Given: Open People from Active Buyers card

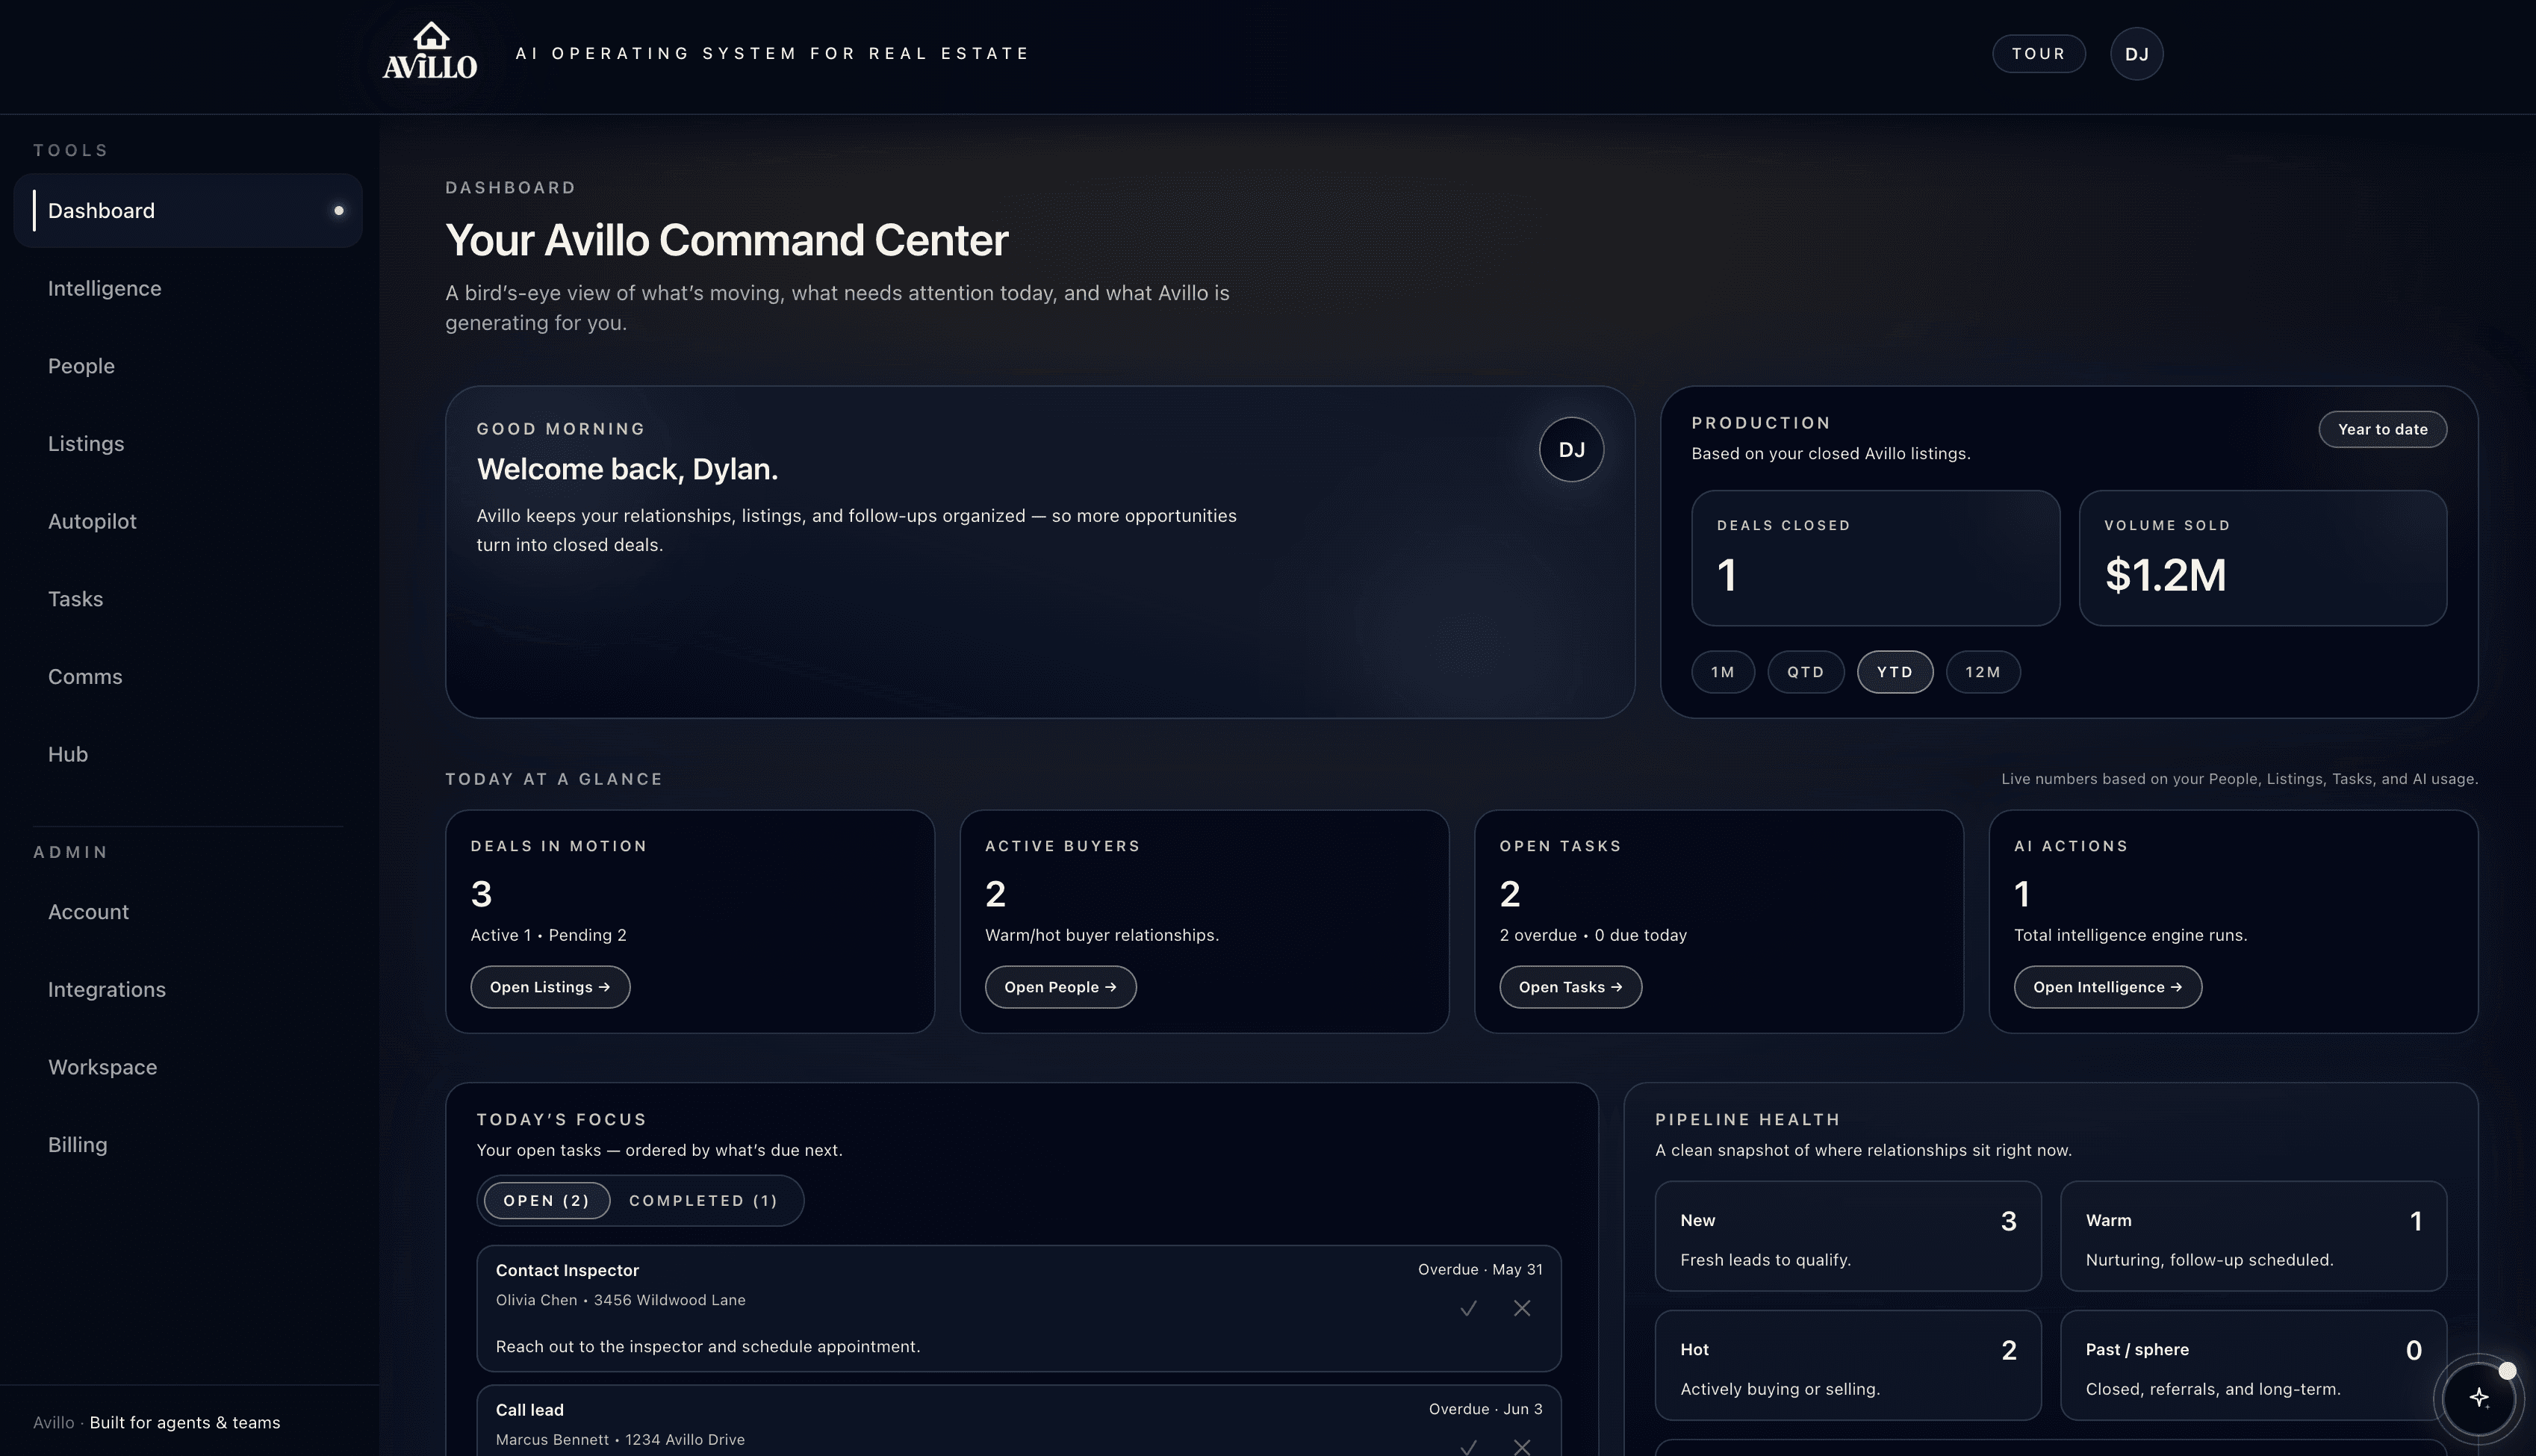Looking at the screenshot, I should click(x=1060, y=987).
